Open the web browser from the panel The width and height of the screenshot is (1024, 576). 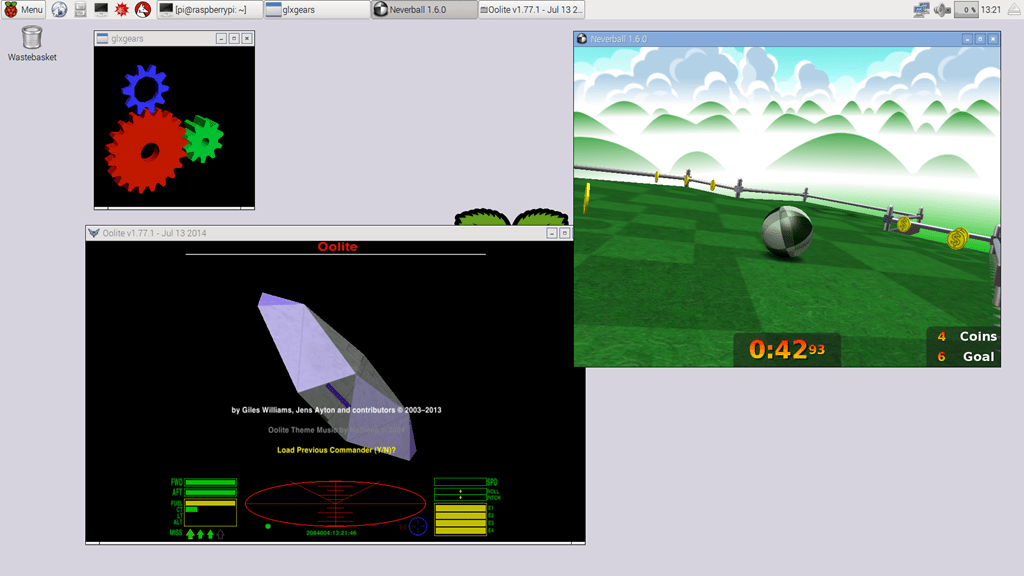pos(59,9)
